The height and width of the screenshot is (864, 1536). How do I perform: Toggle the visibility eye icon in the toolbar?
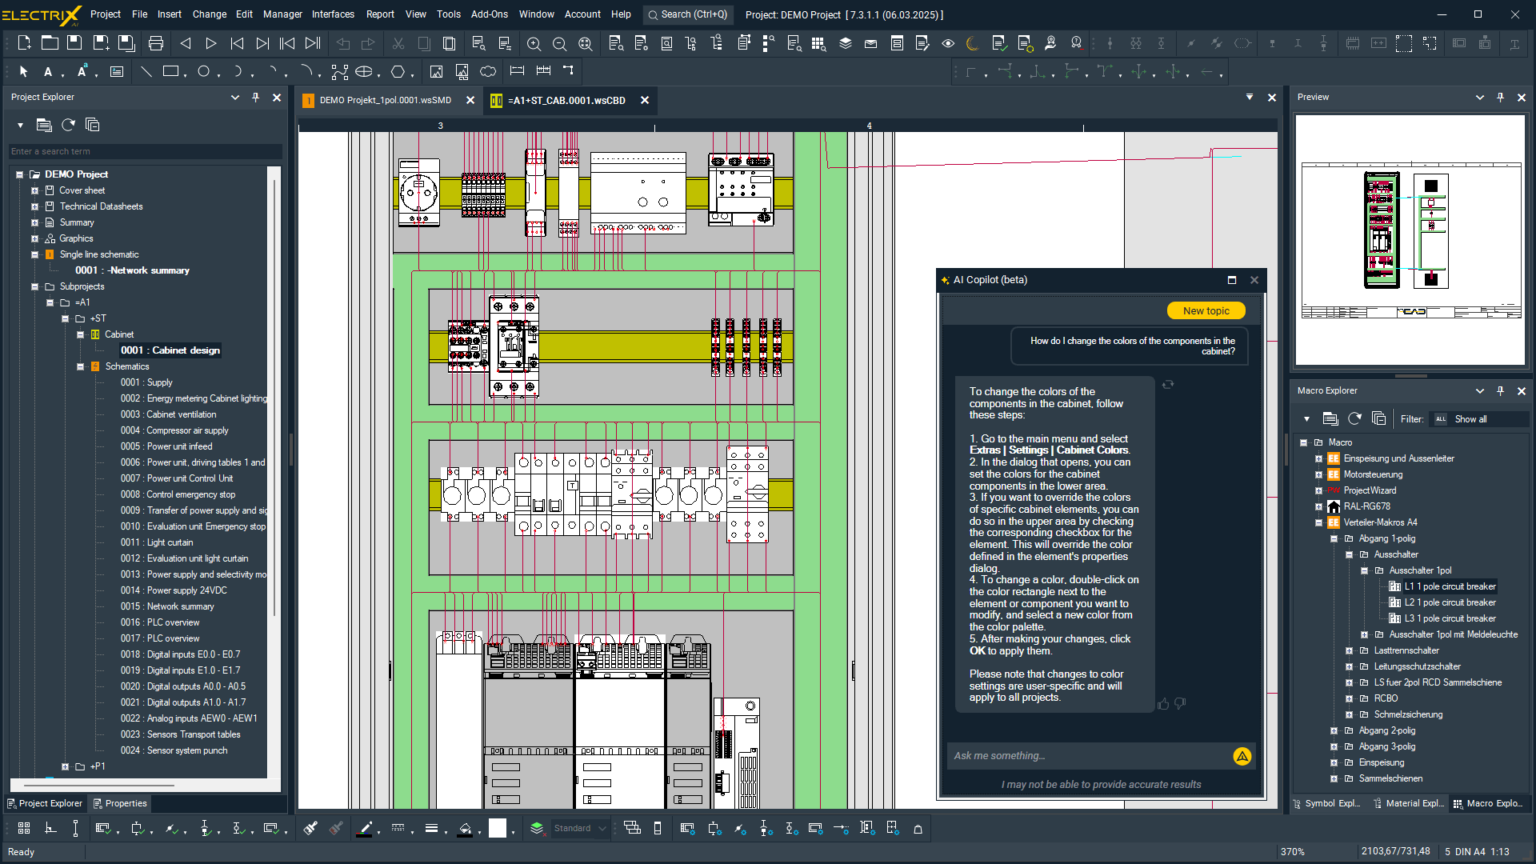point(948,44)
